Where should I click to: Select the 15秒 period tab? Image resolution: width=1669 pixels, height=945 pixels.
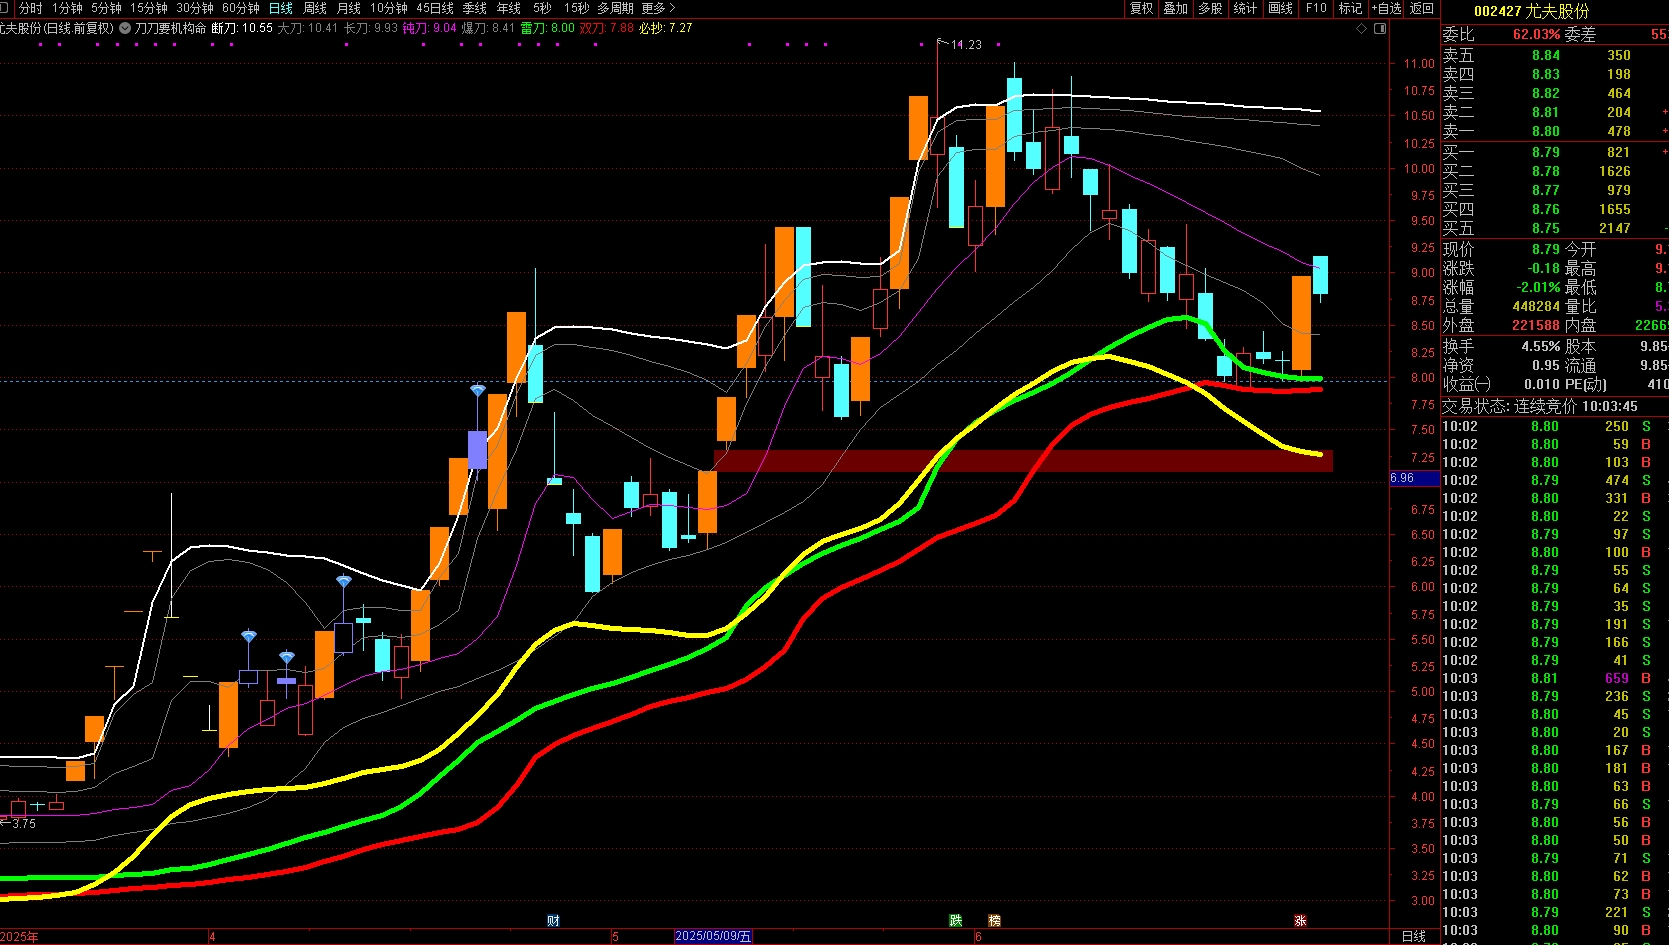576,8
